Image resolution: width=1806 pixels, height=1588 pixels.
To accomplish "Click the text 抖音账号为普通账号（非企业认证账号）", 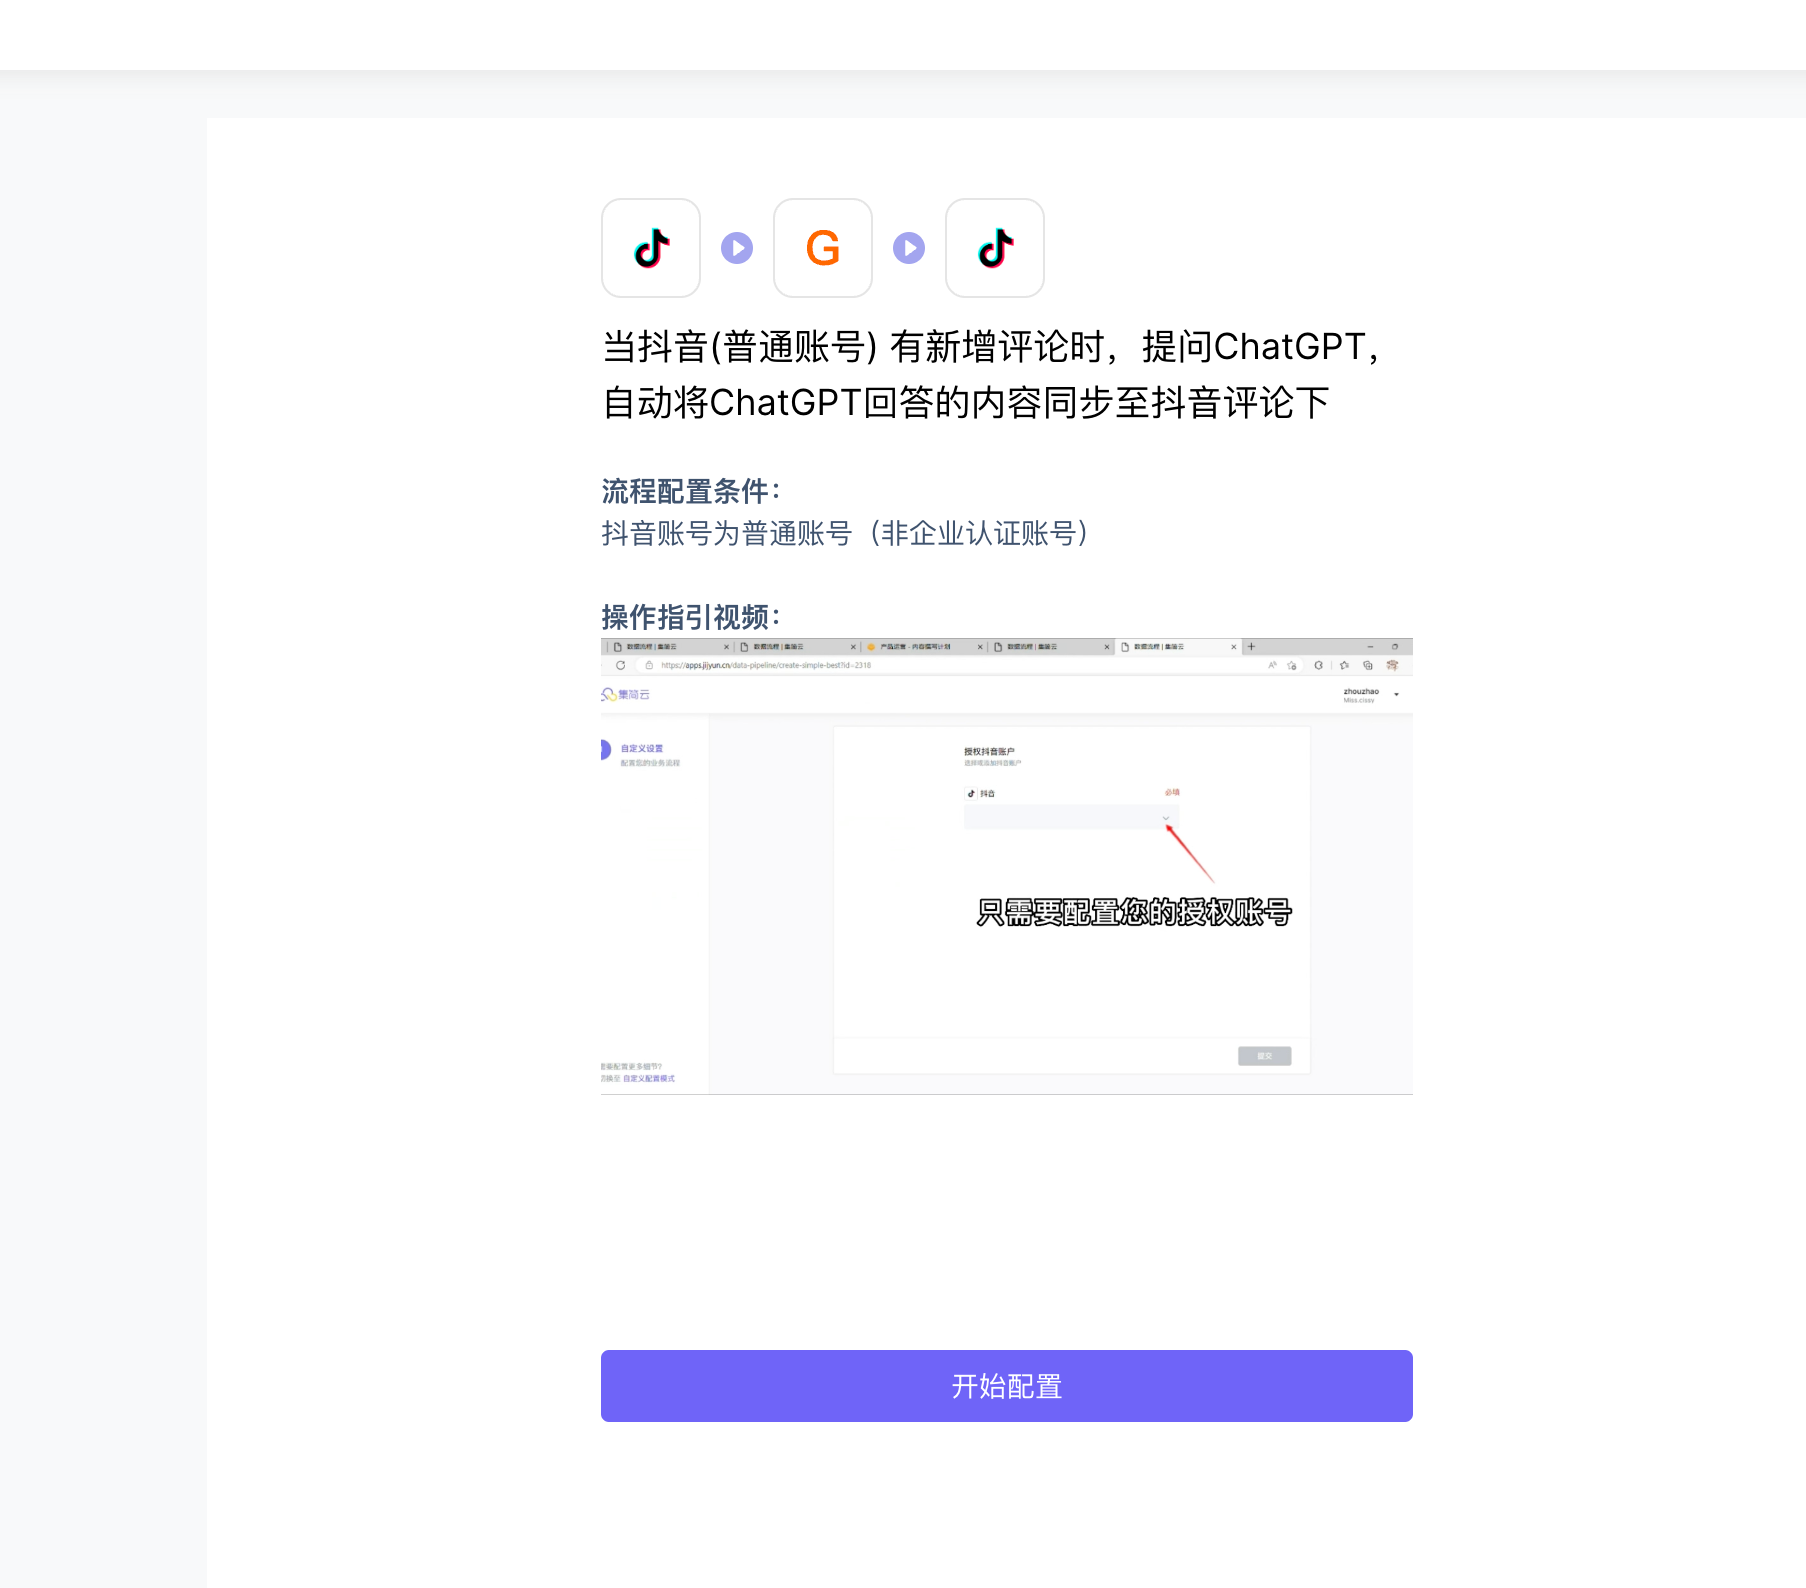I will point(846,533).
